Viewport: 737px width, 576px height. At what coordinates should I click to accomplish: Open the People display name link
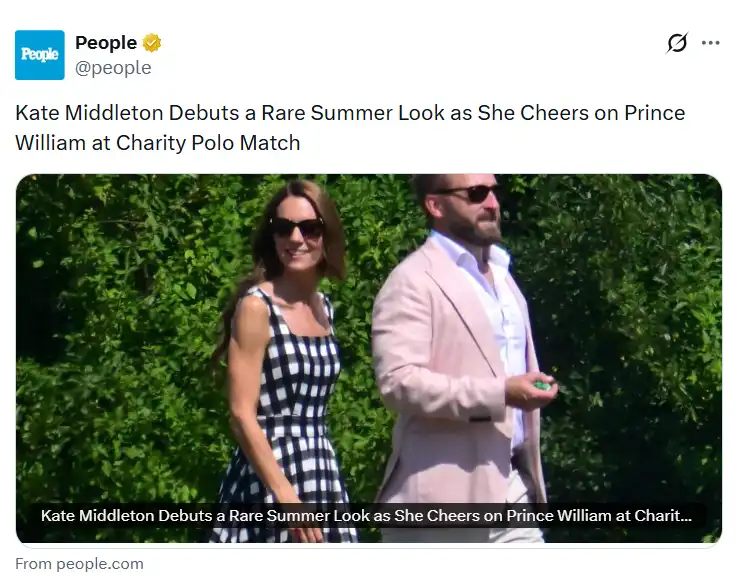pos(106,43)
